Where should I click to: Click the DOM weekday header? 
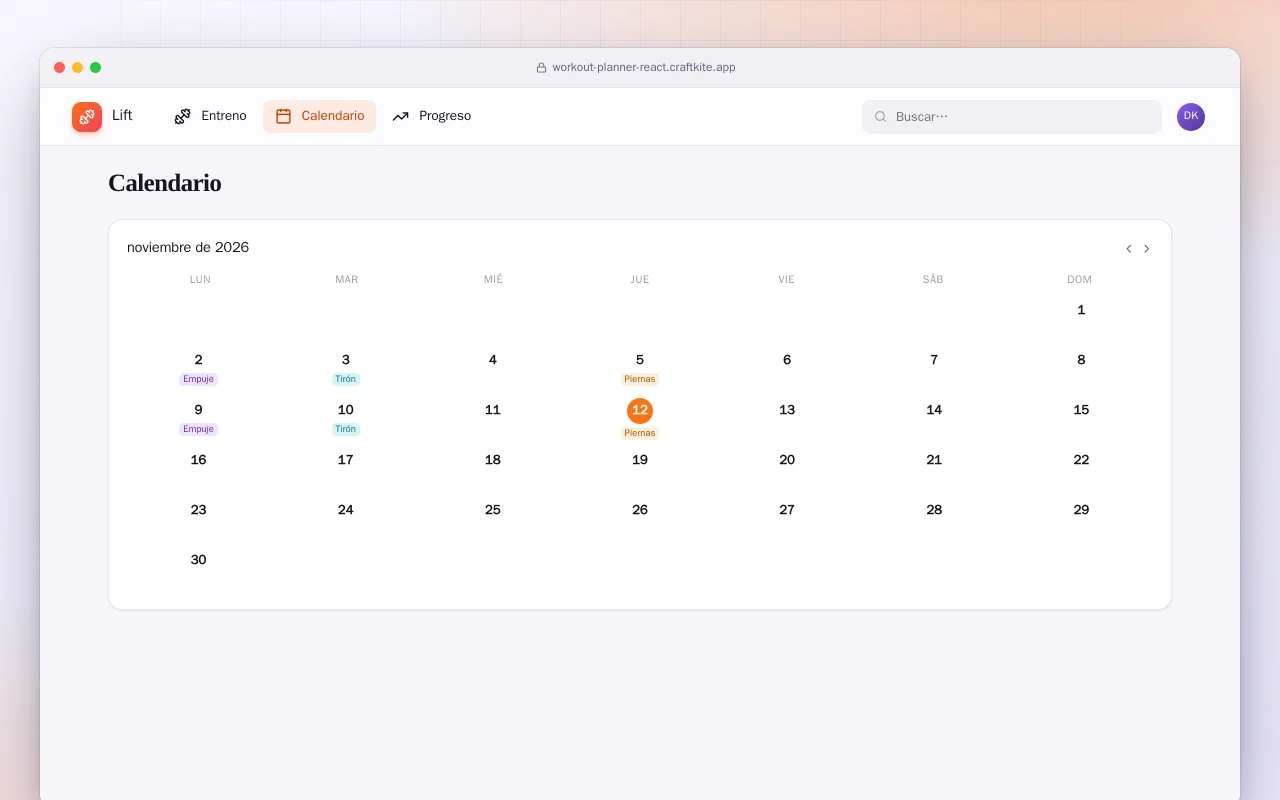click(1080, 279)
